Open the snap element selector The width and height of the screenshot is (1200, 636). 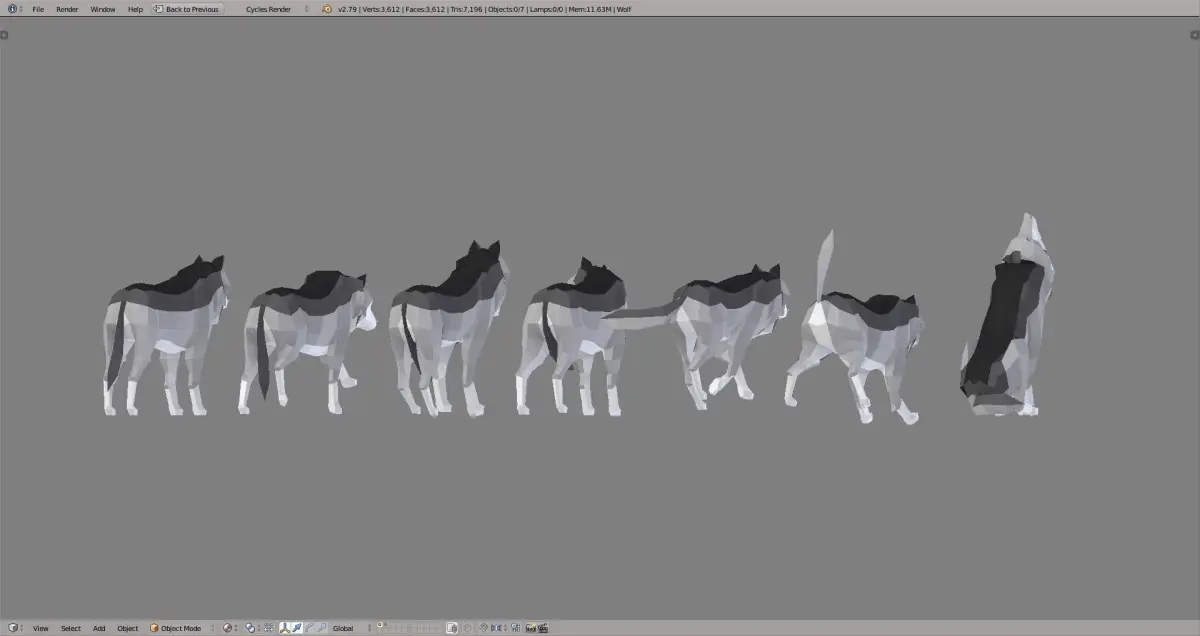(498, 628)
